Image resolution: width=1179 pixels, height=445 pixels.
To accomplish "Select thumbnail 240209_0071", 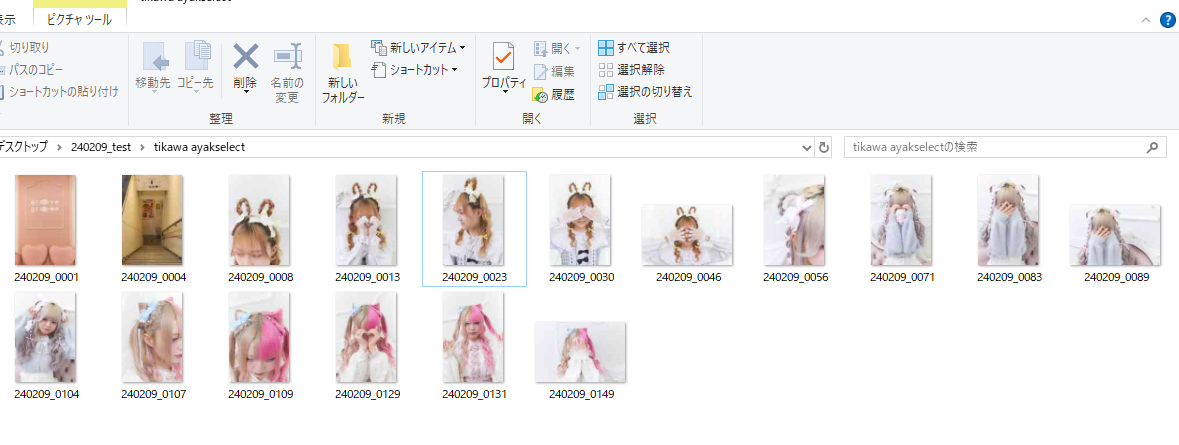I will pos(902,220).
